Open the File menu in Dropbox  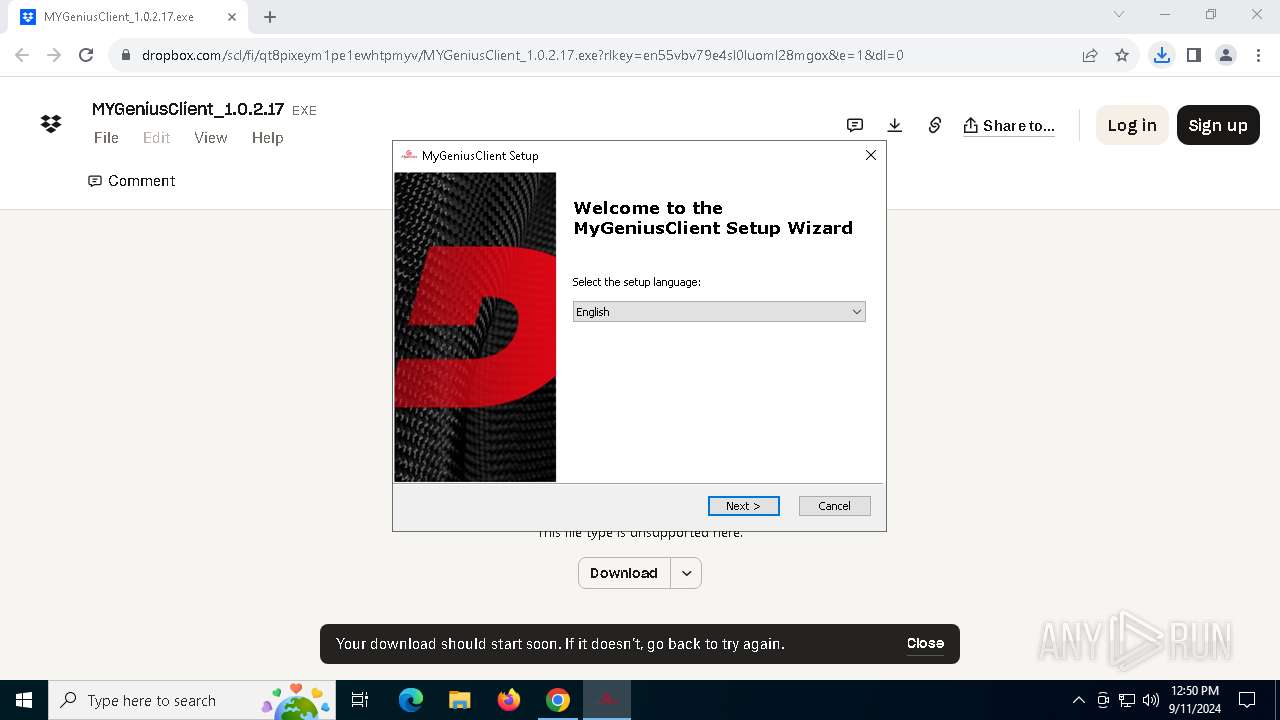click(106, 138)
